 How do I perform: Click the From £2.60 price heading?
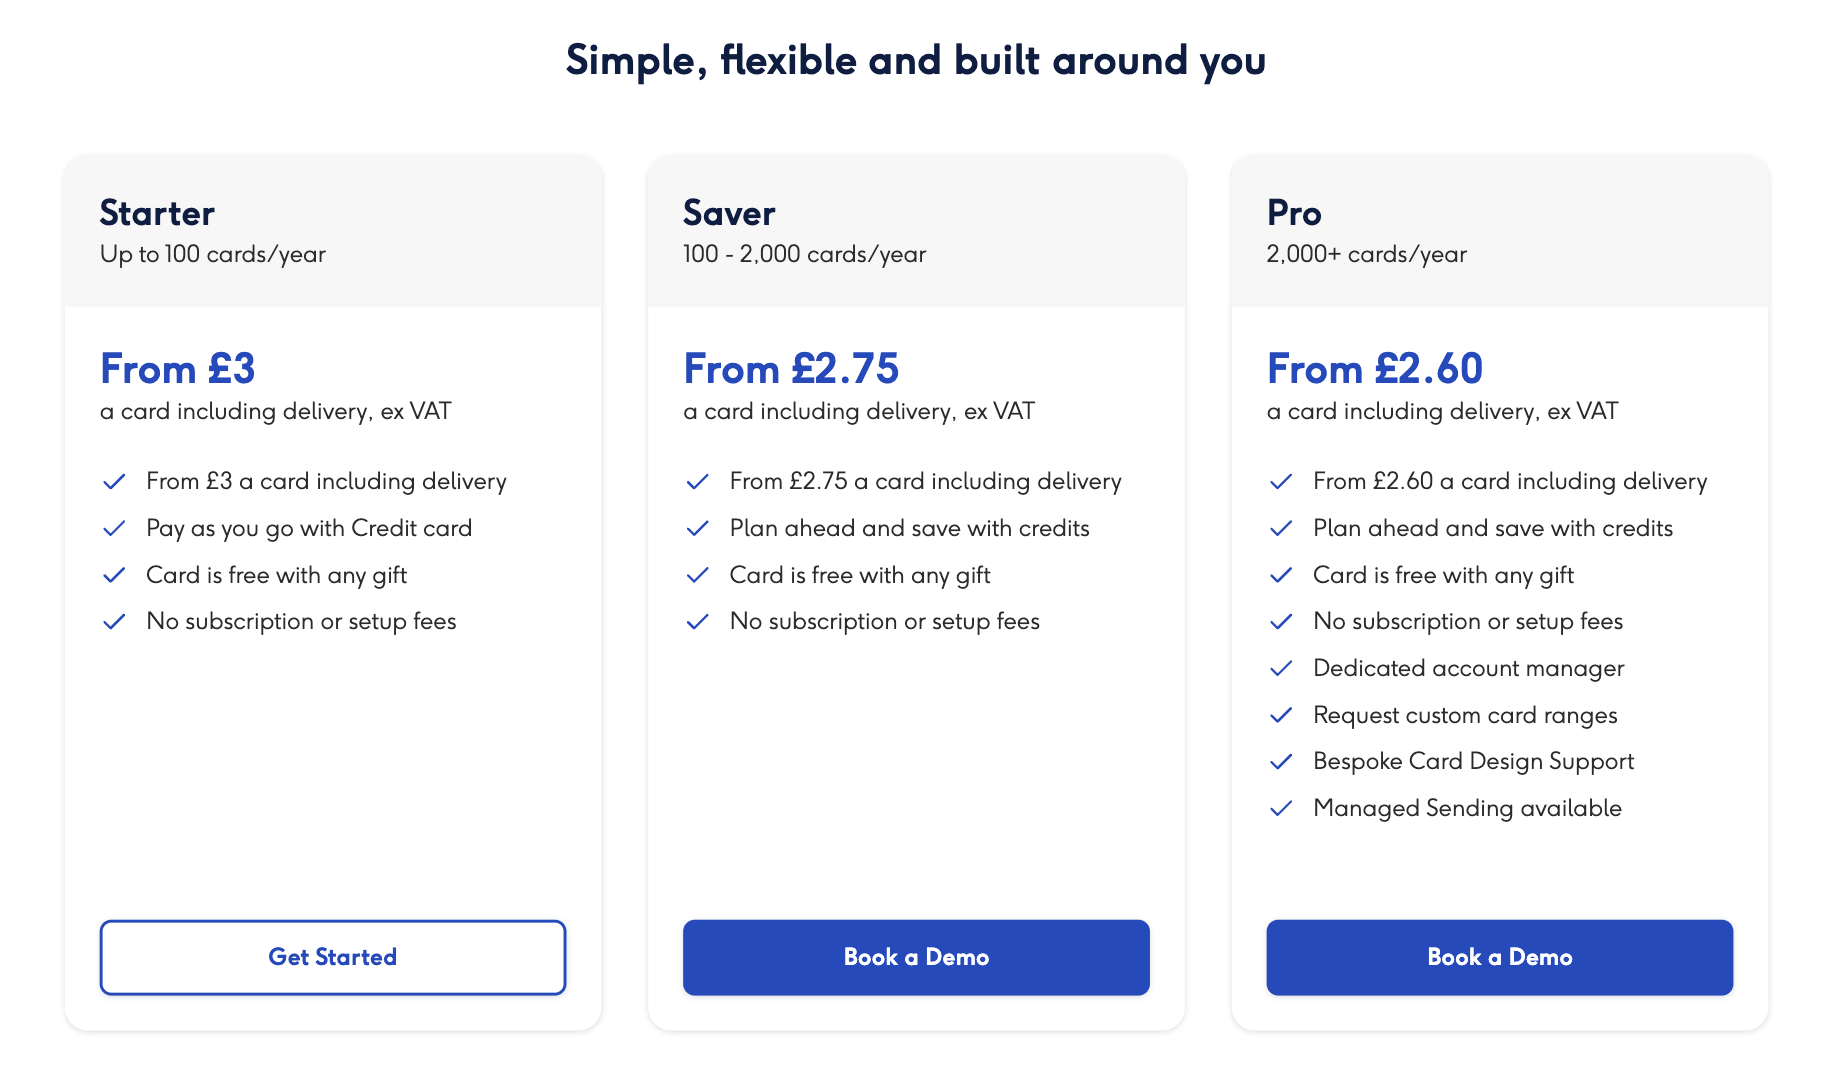coord(1374,369)
